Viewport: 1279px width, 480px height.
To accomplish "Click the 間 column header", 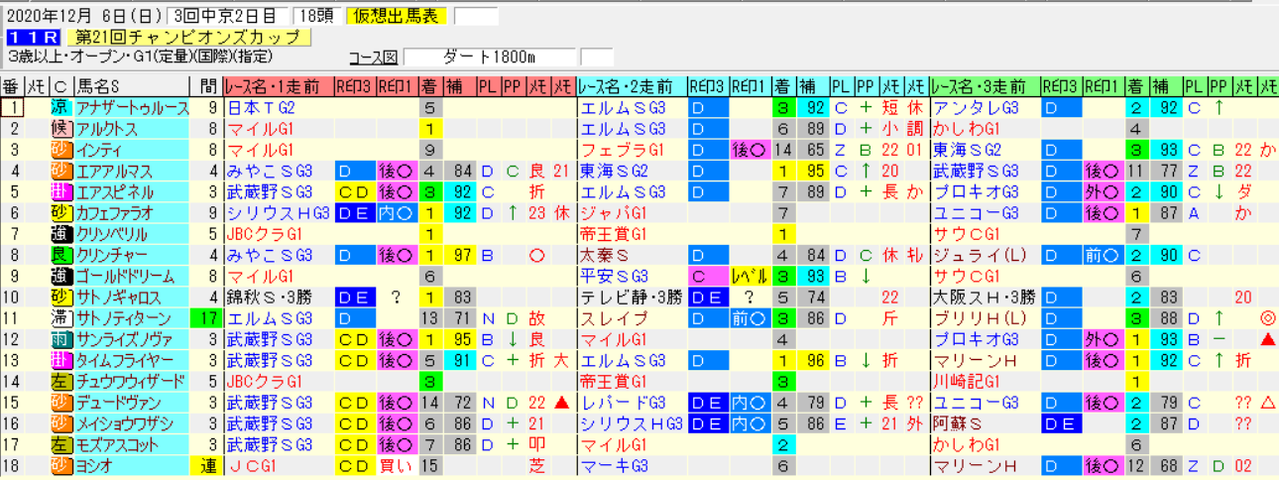I will tap(208, 86).
